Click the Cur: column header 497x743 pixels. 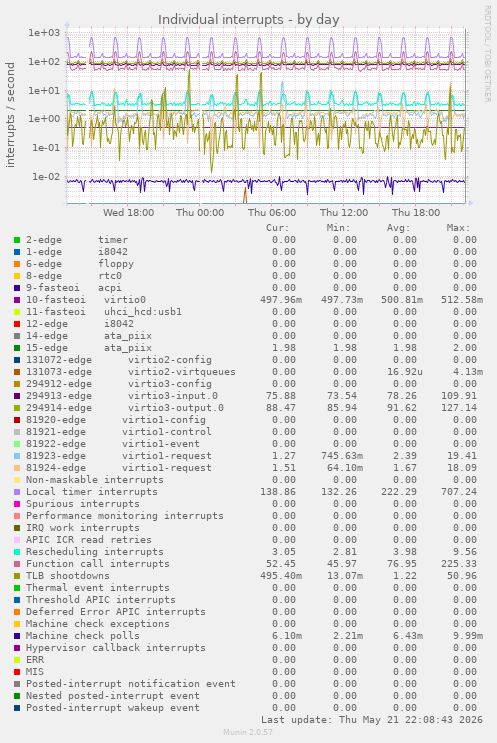(278, 228)
